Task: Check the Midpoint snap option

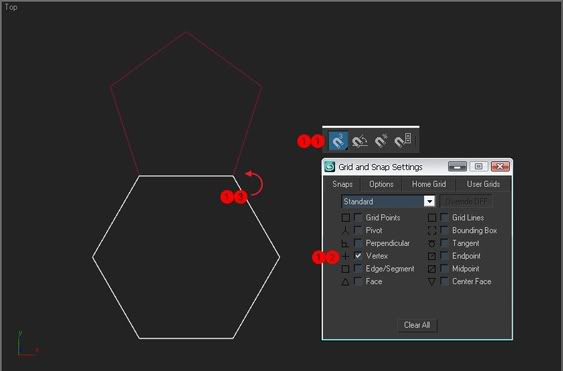Action: click(x=445, y=268)
